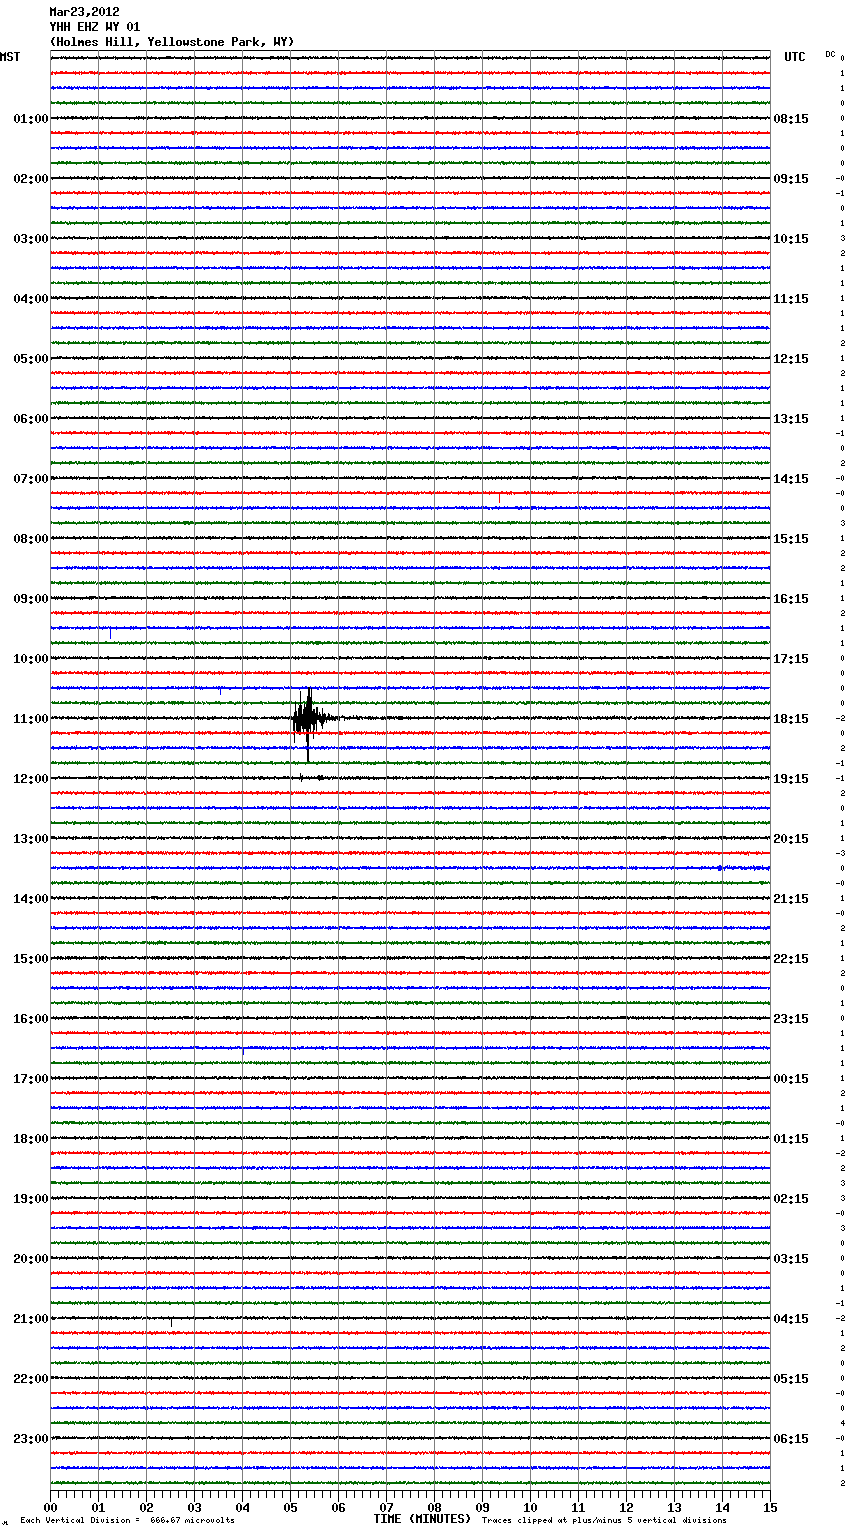The image size is (850, 1534).
Task: Select the 03:00 MST time label
Action: point(31,239)
